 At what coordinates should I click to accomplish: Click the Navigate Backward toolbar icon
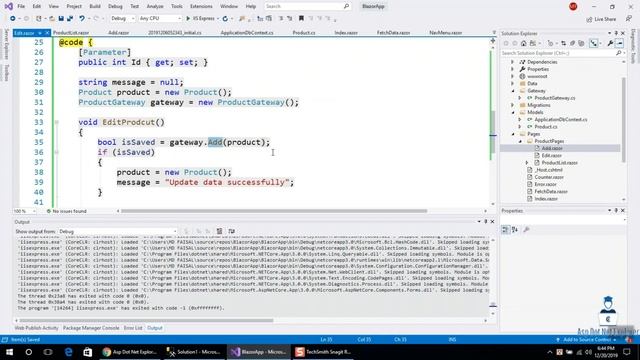(13, 18)
